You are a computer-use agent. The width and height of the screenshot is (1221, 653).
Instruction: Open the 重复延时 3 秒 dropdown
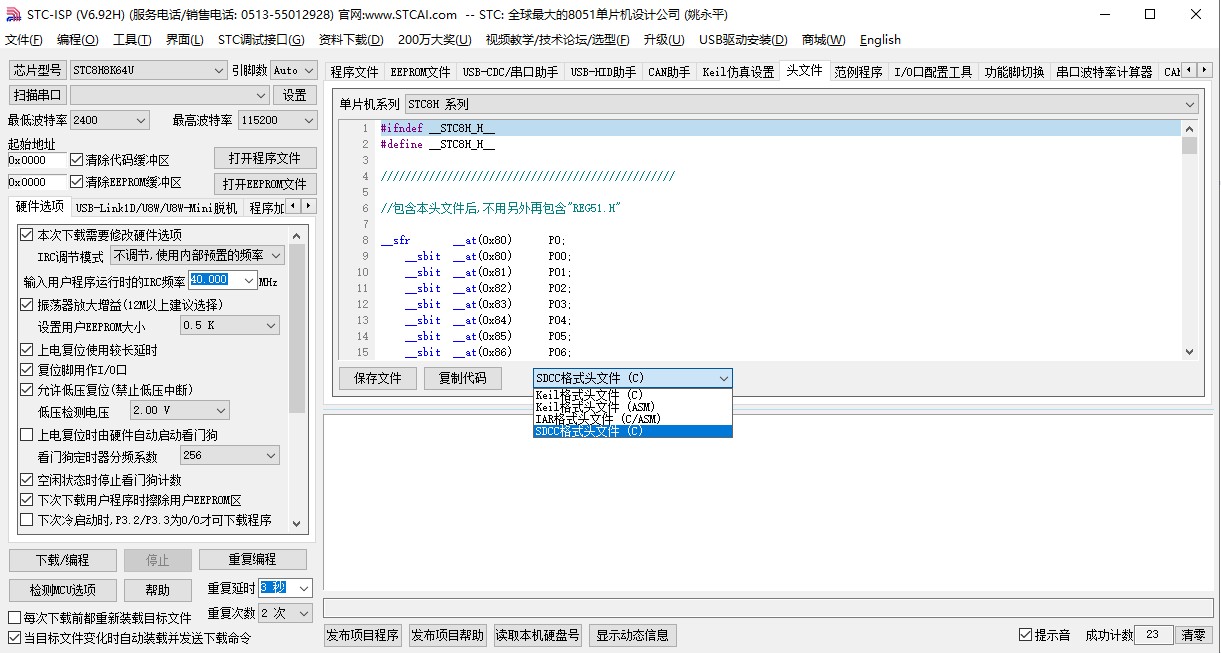point(286,588)
